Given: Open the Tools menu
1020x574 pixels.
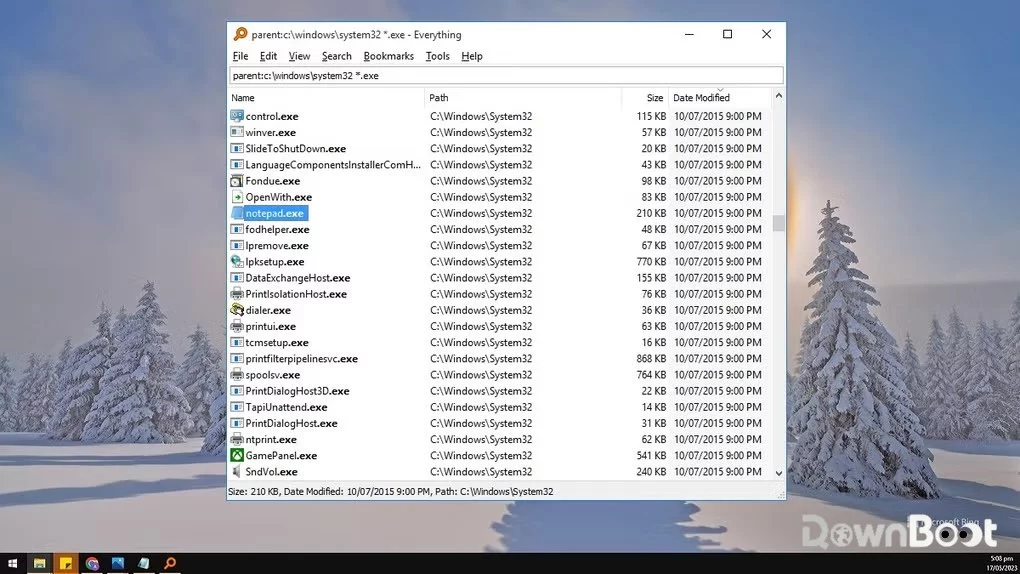Looking at the screenshot, I should (437, 56).
